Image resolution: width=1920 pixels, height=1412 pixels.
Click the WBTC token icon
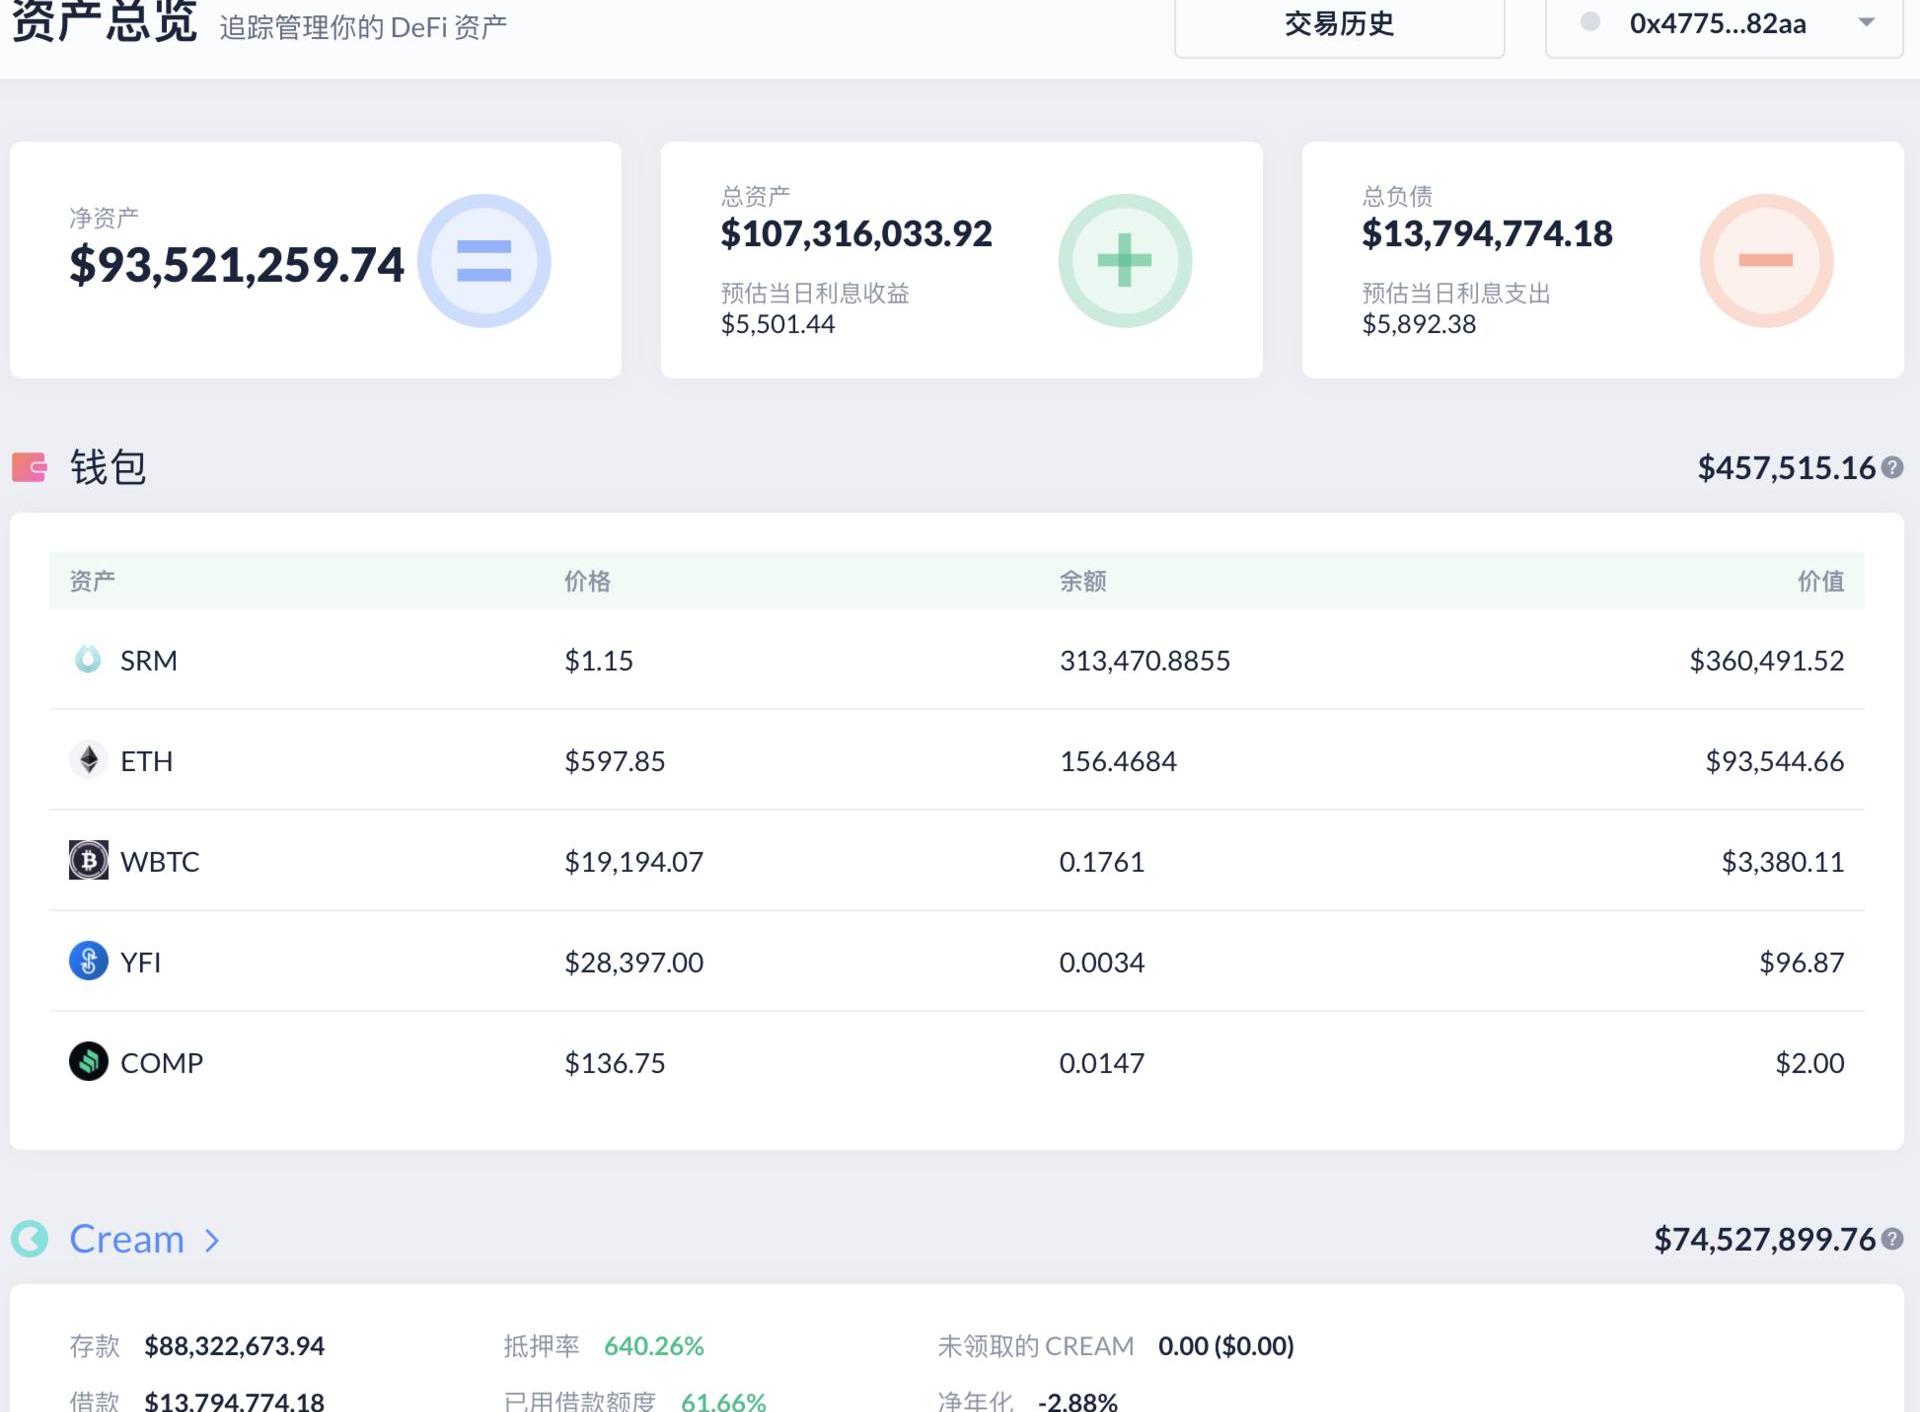tap(88, 860)
